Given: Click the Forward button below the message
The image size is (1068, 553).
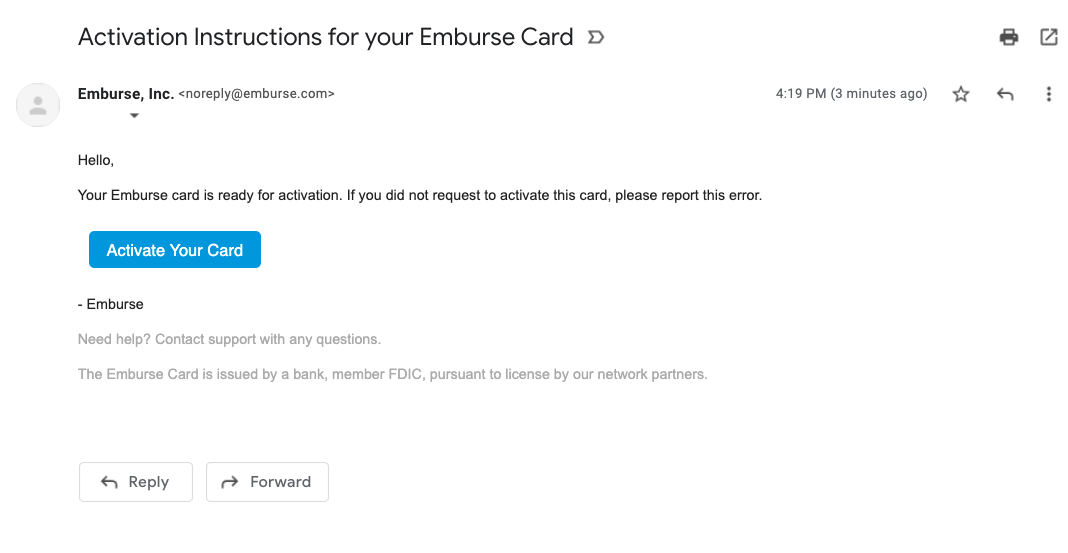Looking at the screenshot, I should click(267, 482).
